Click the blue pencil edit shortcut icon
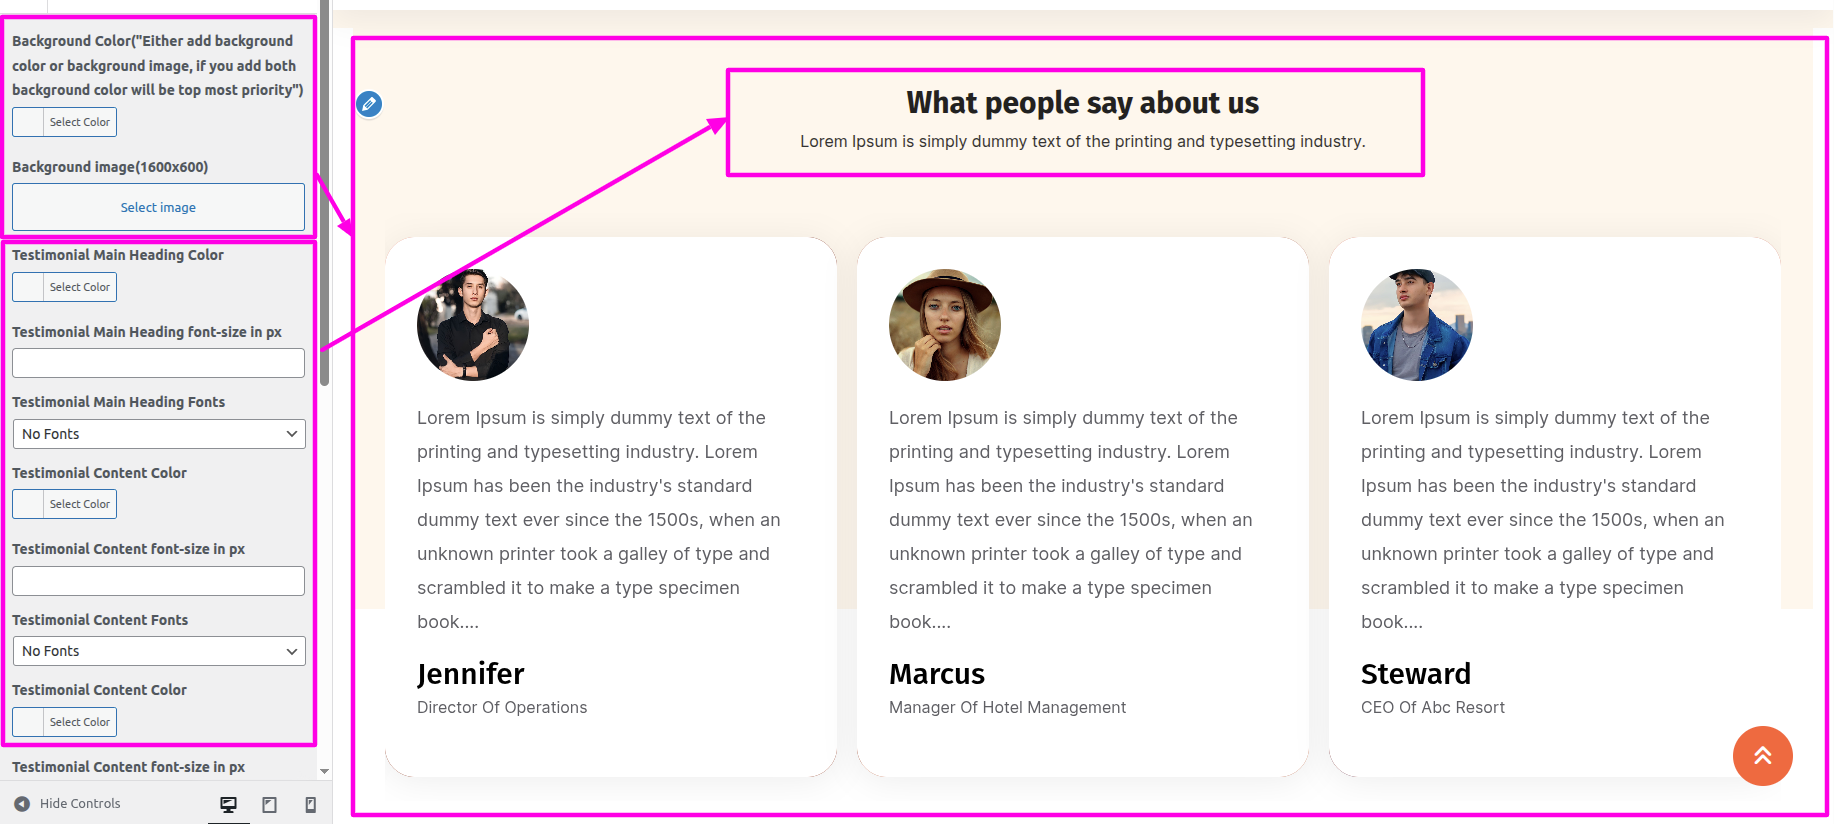 [369, 104]
